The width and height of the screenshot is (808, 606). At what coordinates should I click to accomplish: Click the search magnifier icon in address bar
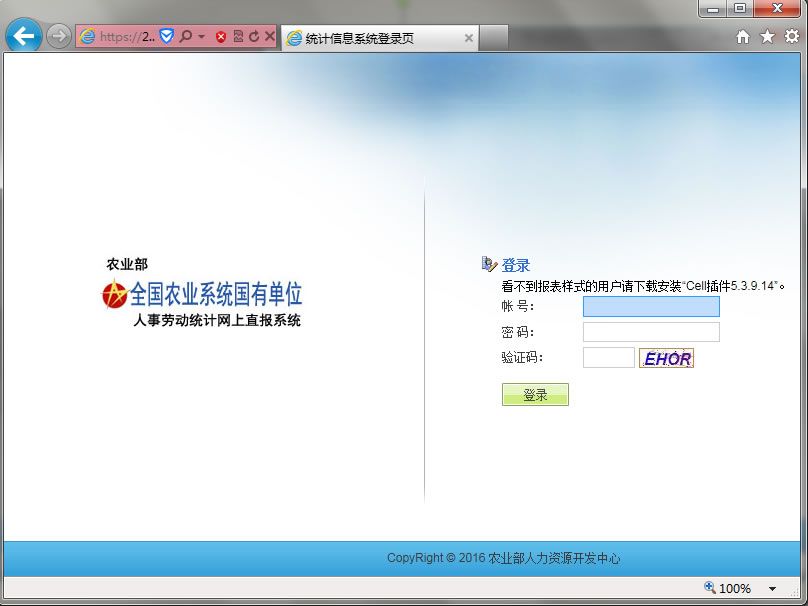[186, 37]
